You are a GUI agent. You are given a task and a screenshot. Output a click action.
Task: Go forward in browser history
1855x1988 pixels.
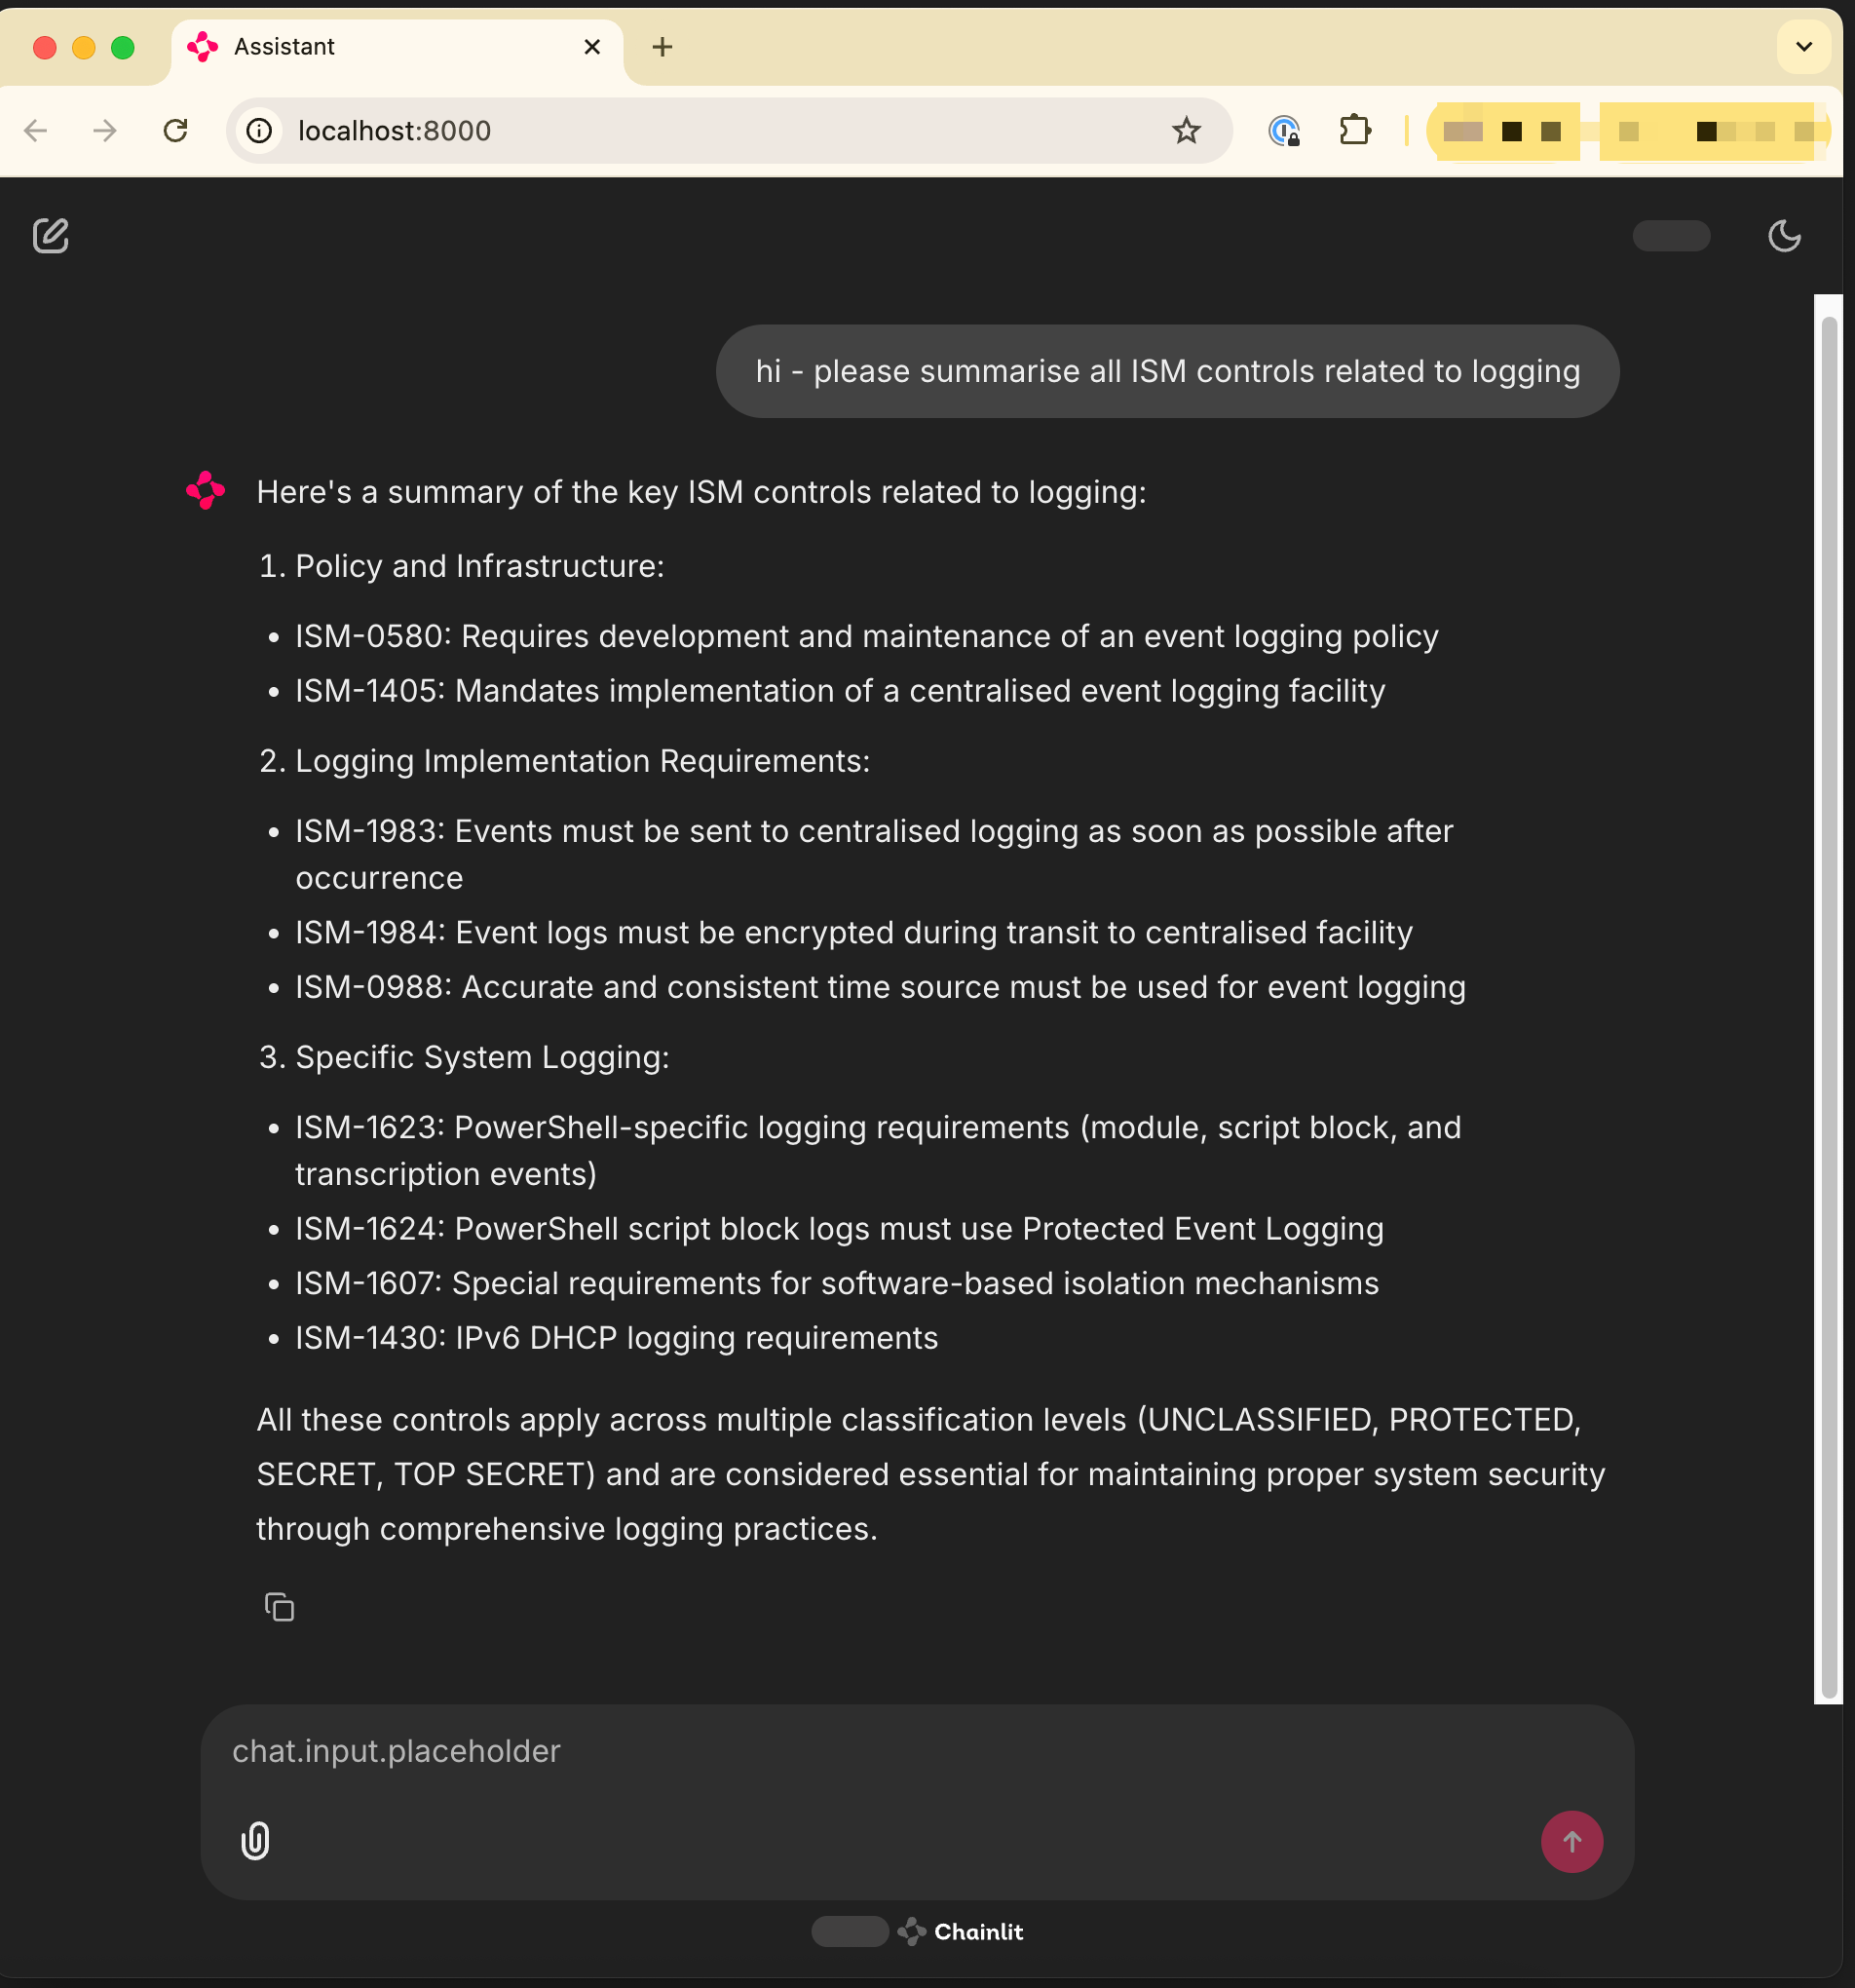(x=105, y=130)
